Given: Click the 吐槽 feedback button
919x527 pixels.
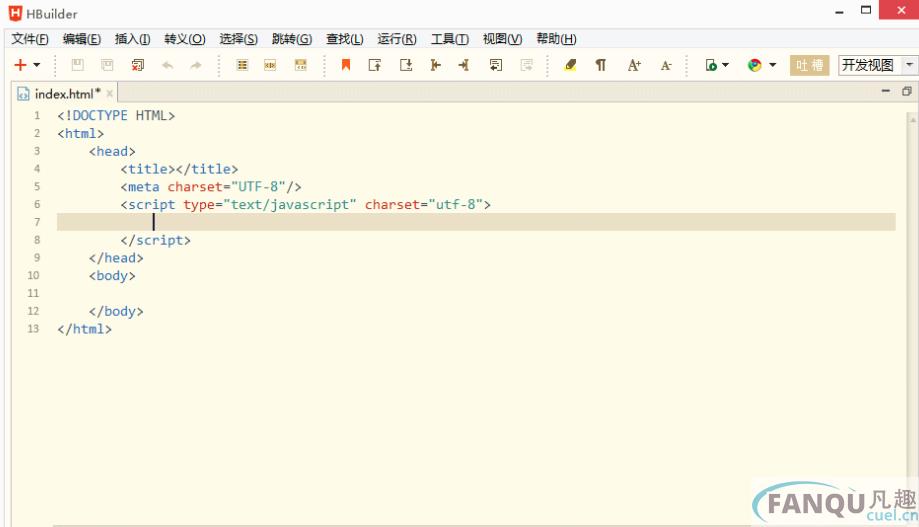Looking at the screenshot, I should 809,65.
